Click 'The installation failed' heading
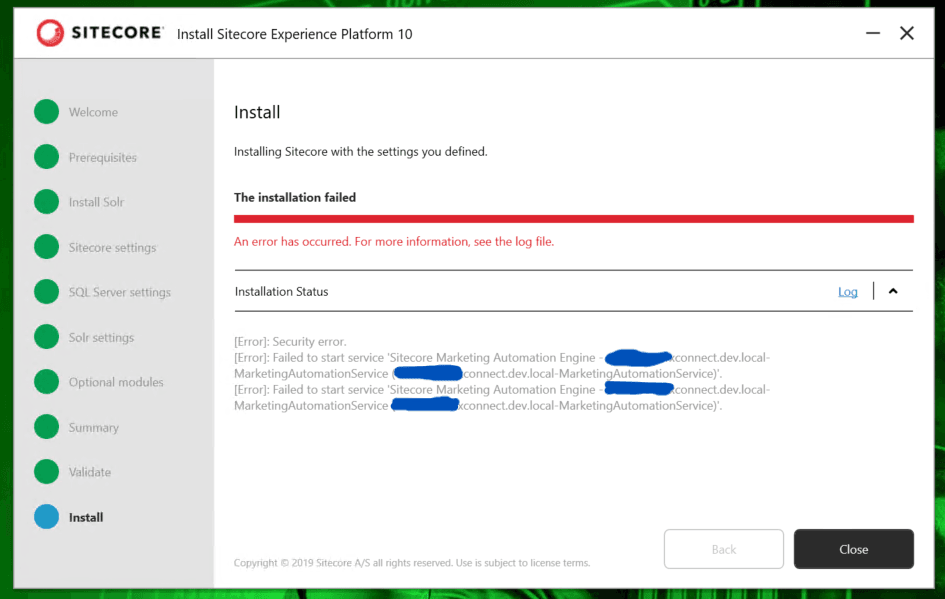Viewport: 945px width, 599px height. (295, 198)
